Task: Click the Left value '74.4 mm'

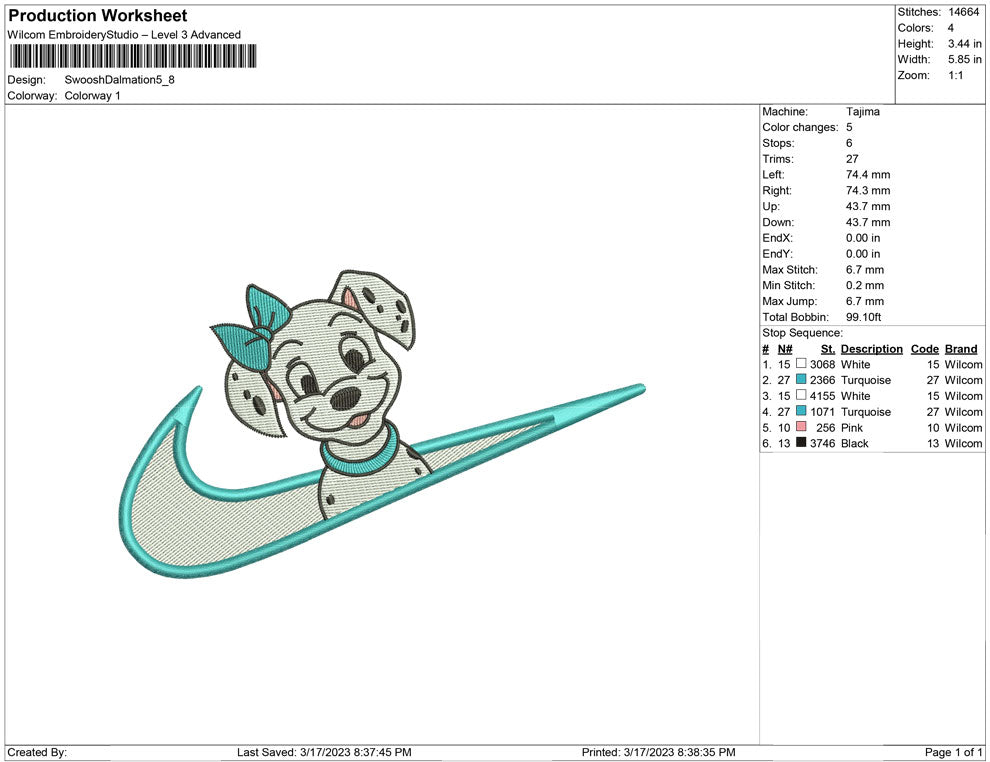Action: (x=868, y=174)
